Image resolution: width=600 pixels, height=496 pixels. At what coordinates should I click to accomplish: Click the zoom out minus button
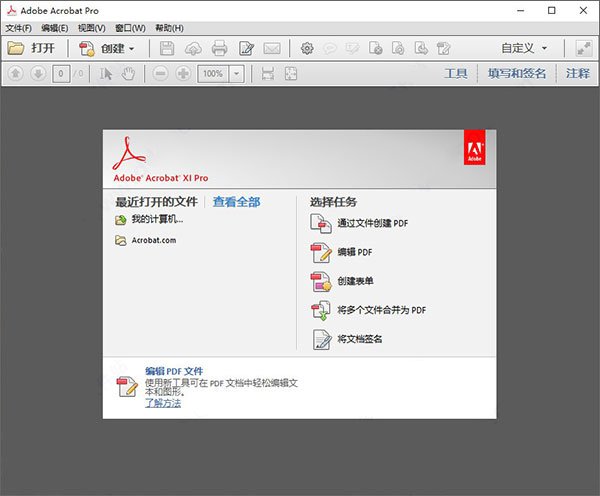(160, 73)
